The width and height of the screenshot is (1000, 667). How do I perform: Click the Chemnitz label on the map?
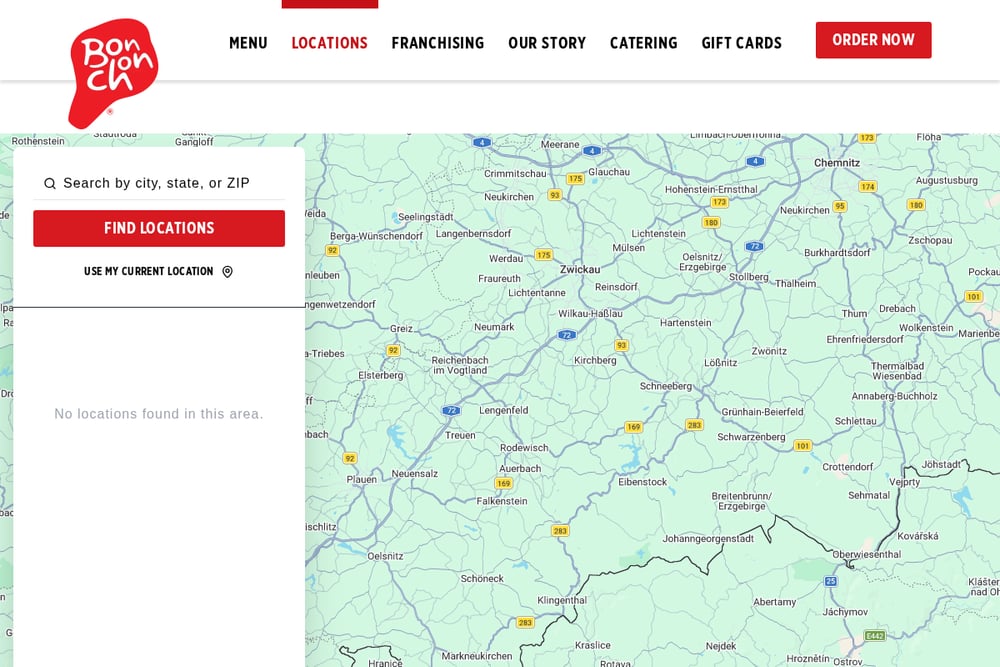point(837,163)
